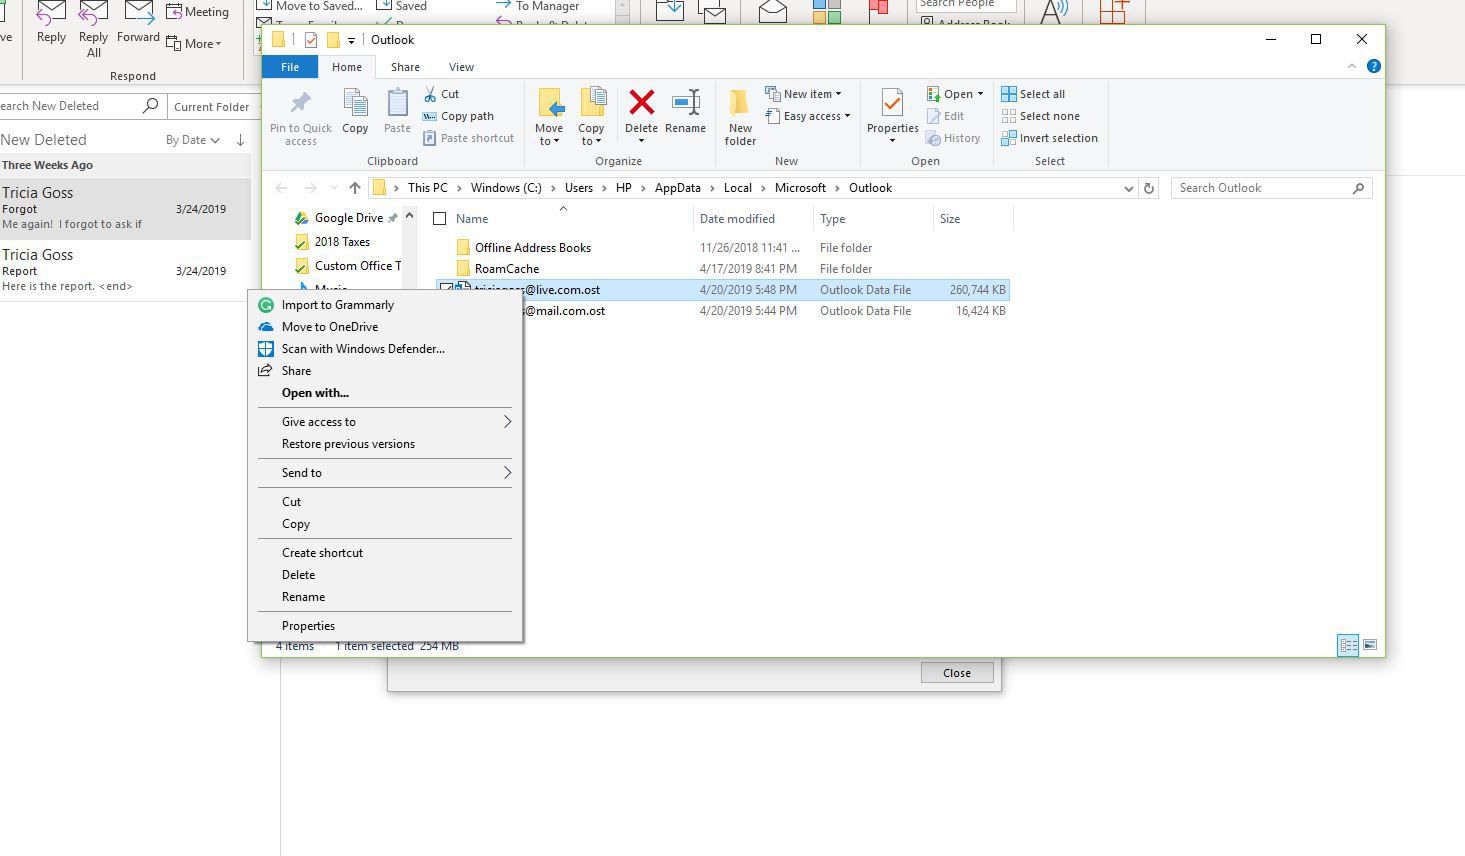Open the Move to ribbon button
This screenshot has height=856, width=1465.
[549, 117]
